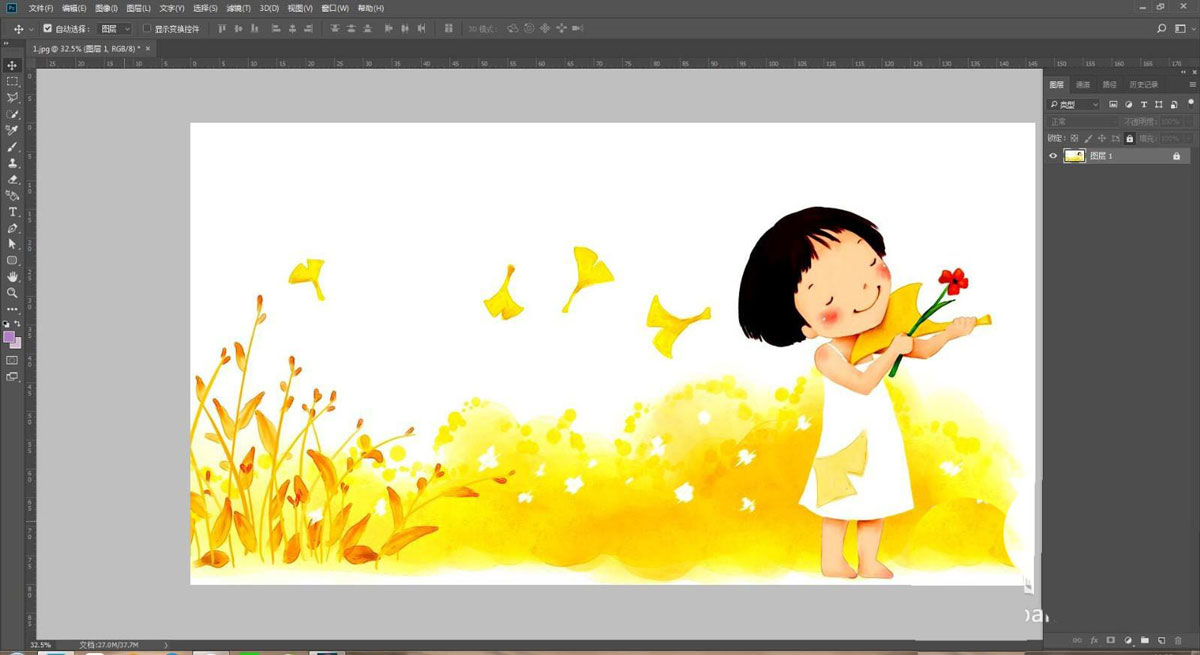Switch to the 历史记录 tab
1200x655 pixels.
pos(1143,85)
